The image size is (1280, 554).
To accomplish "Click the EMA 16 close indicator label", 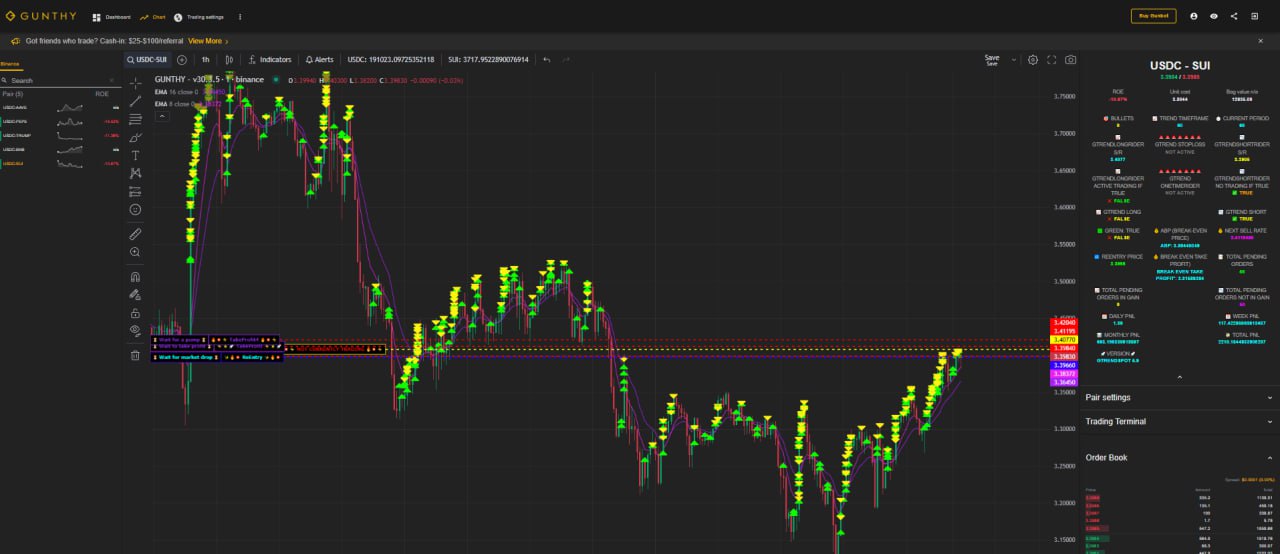I will [176, 91].
